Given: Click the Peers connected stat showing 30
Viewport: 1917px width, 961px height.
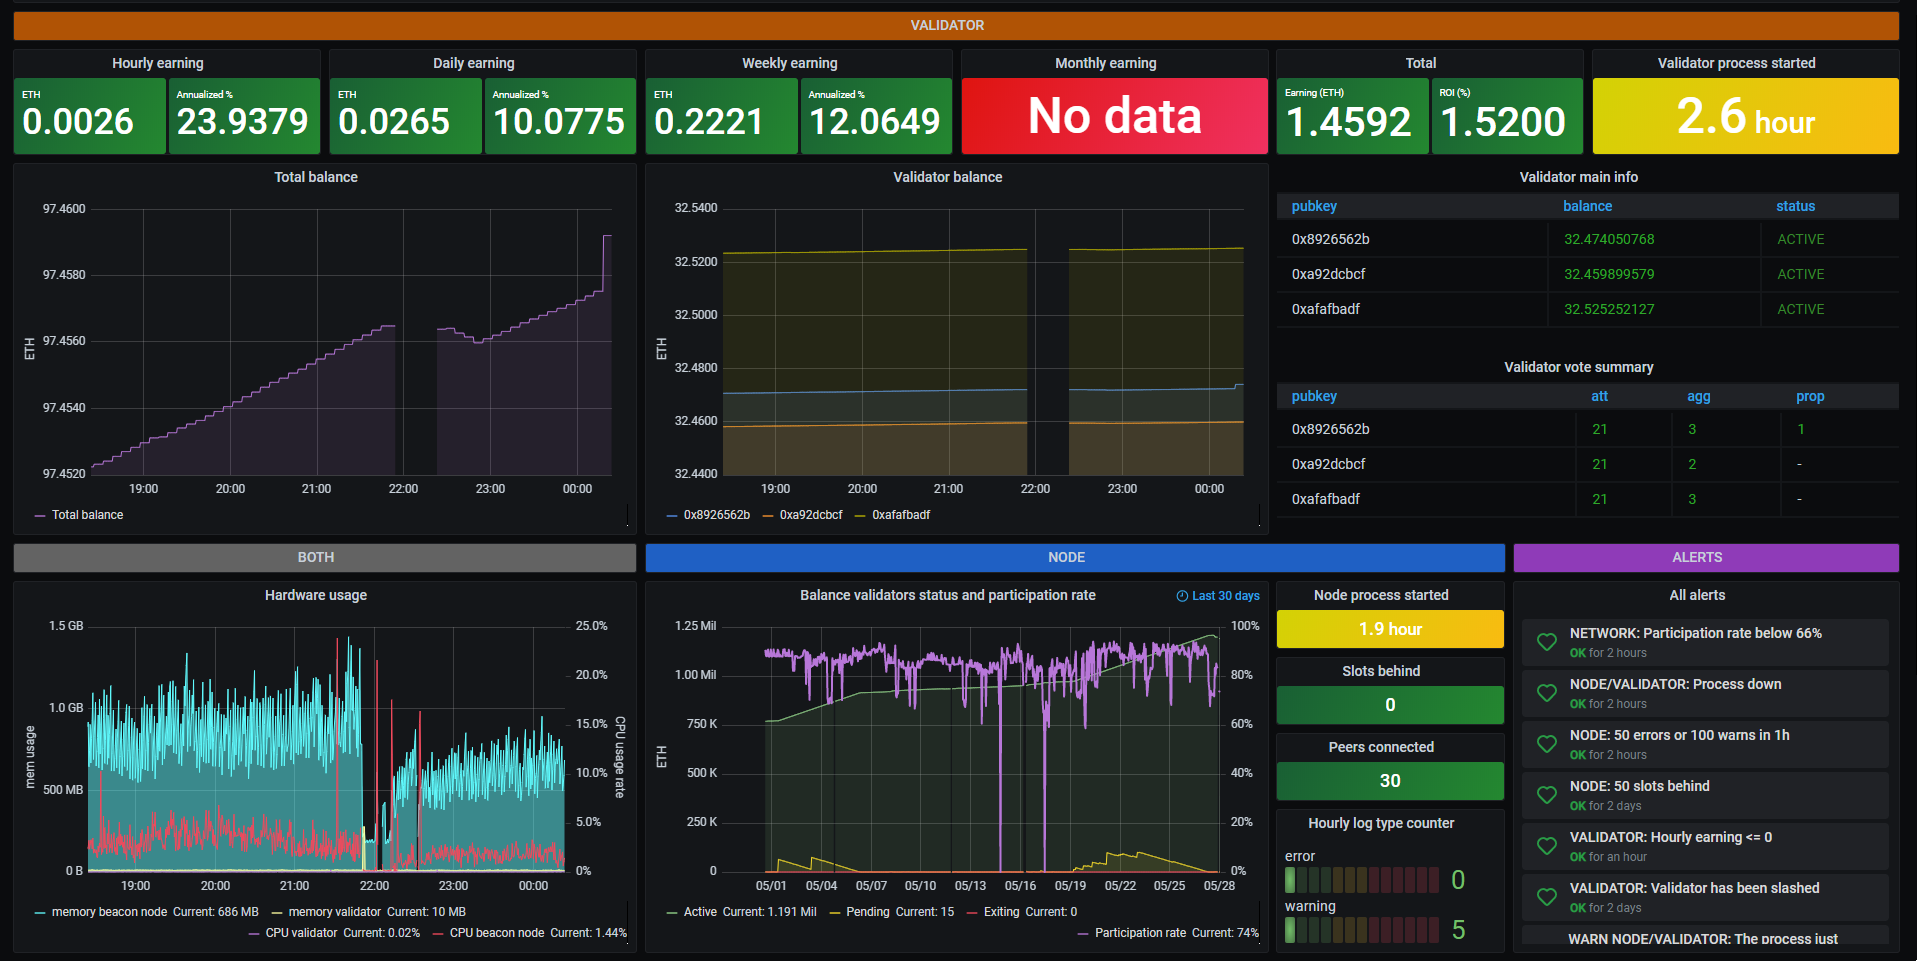Looking at the screenshot, I should (x=1389, y=781).
